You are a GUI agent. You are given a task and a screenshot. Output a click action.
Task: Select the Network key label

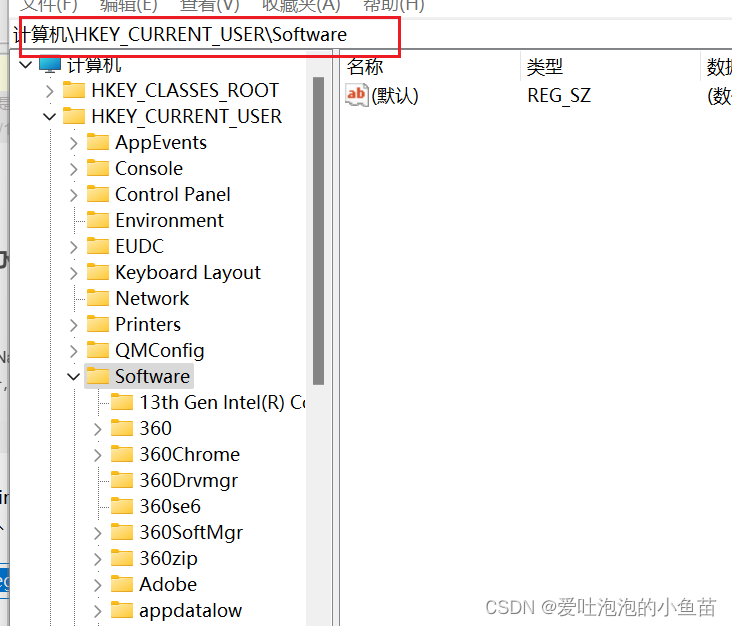point(152,298)
